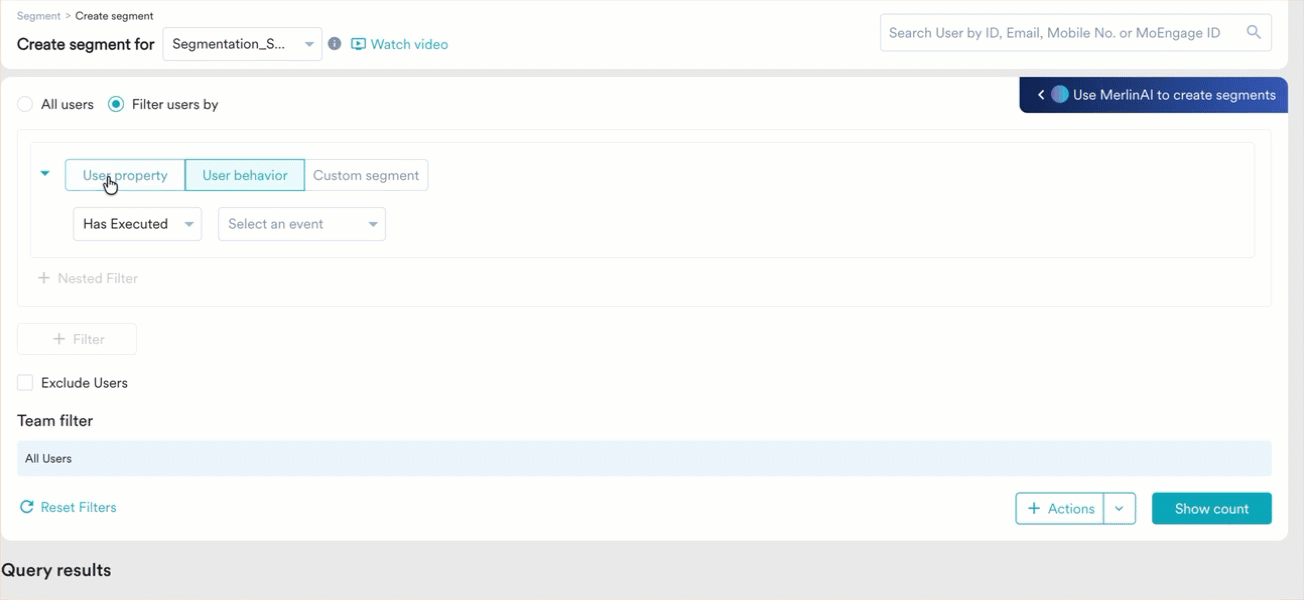Switch to the User property tab
This screenshot has width=1304, height=600.
124,174
